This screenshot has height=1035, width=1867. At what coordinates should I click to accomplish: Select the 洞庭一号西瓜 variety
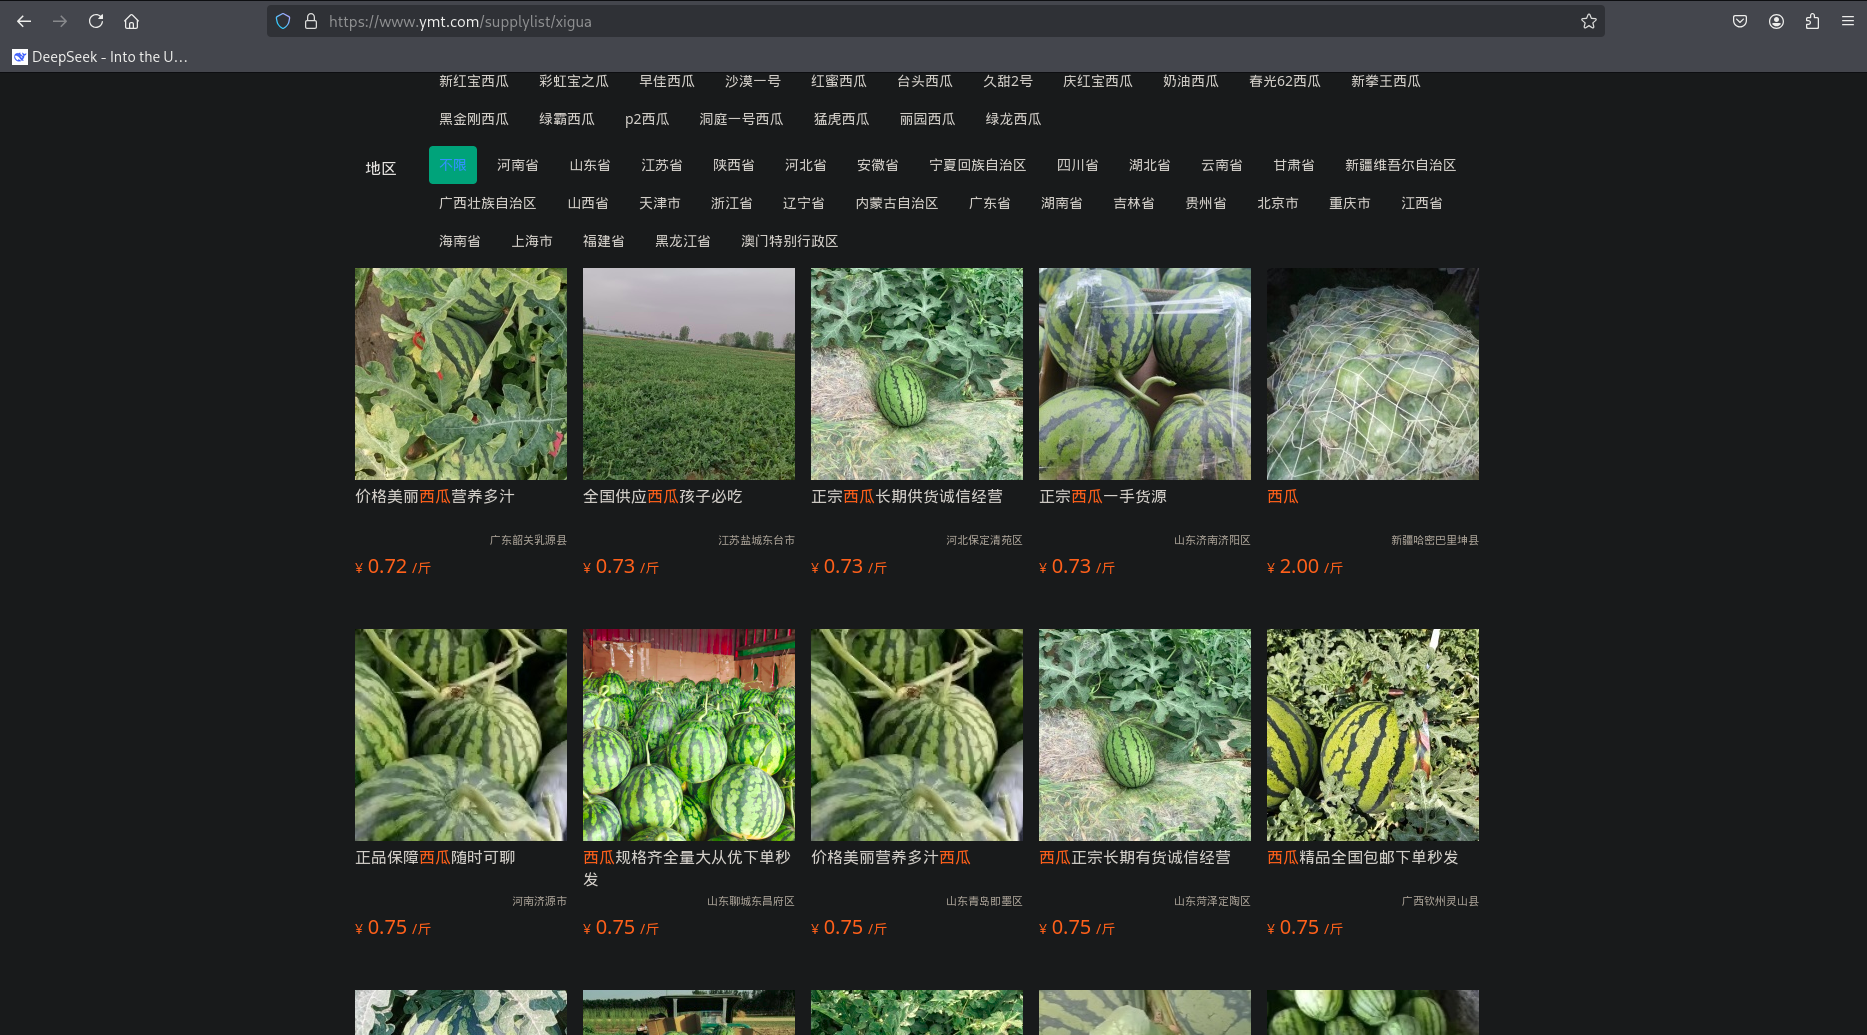click(741, 119)
